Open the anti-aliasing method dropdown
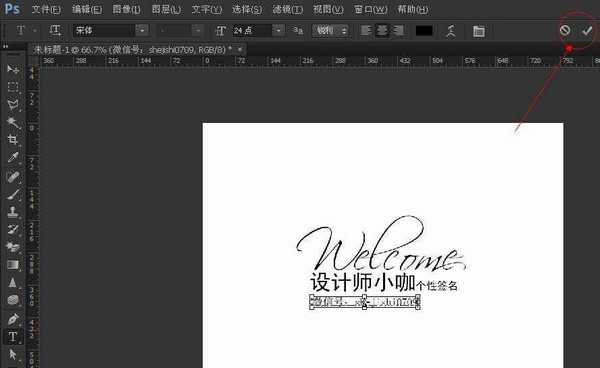600x368 pixels. 330,30
